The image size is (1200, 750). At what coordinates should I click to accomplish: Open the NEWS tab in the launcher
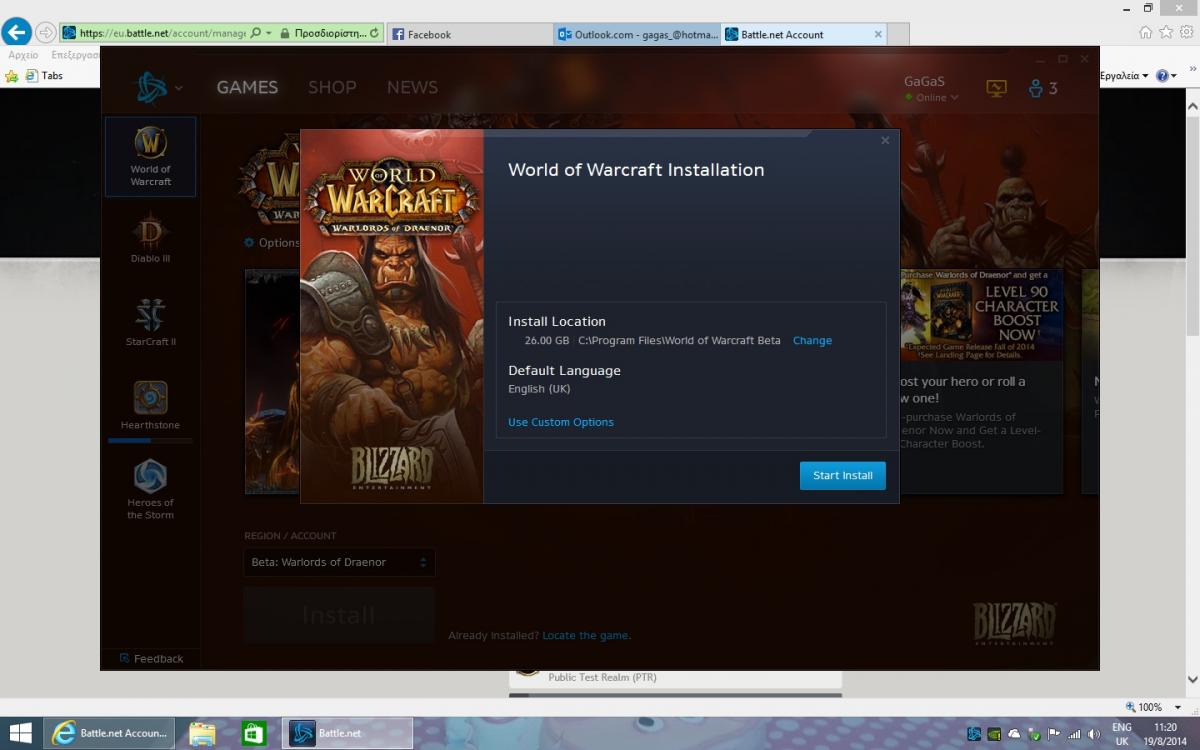click(x=412, y=87)
